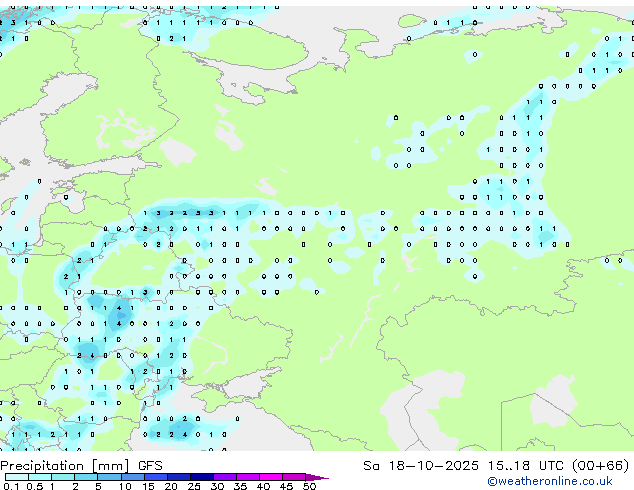Image resolution: width=634 pixels, height=490 pixels.
Task: Choose the 25–30 mm dark blue legend box
Action: coord(201,477)
